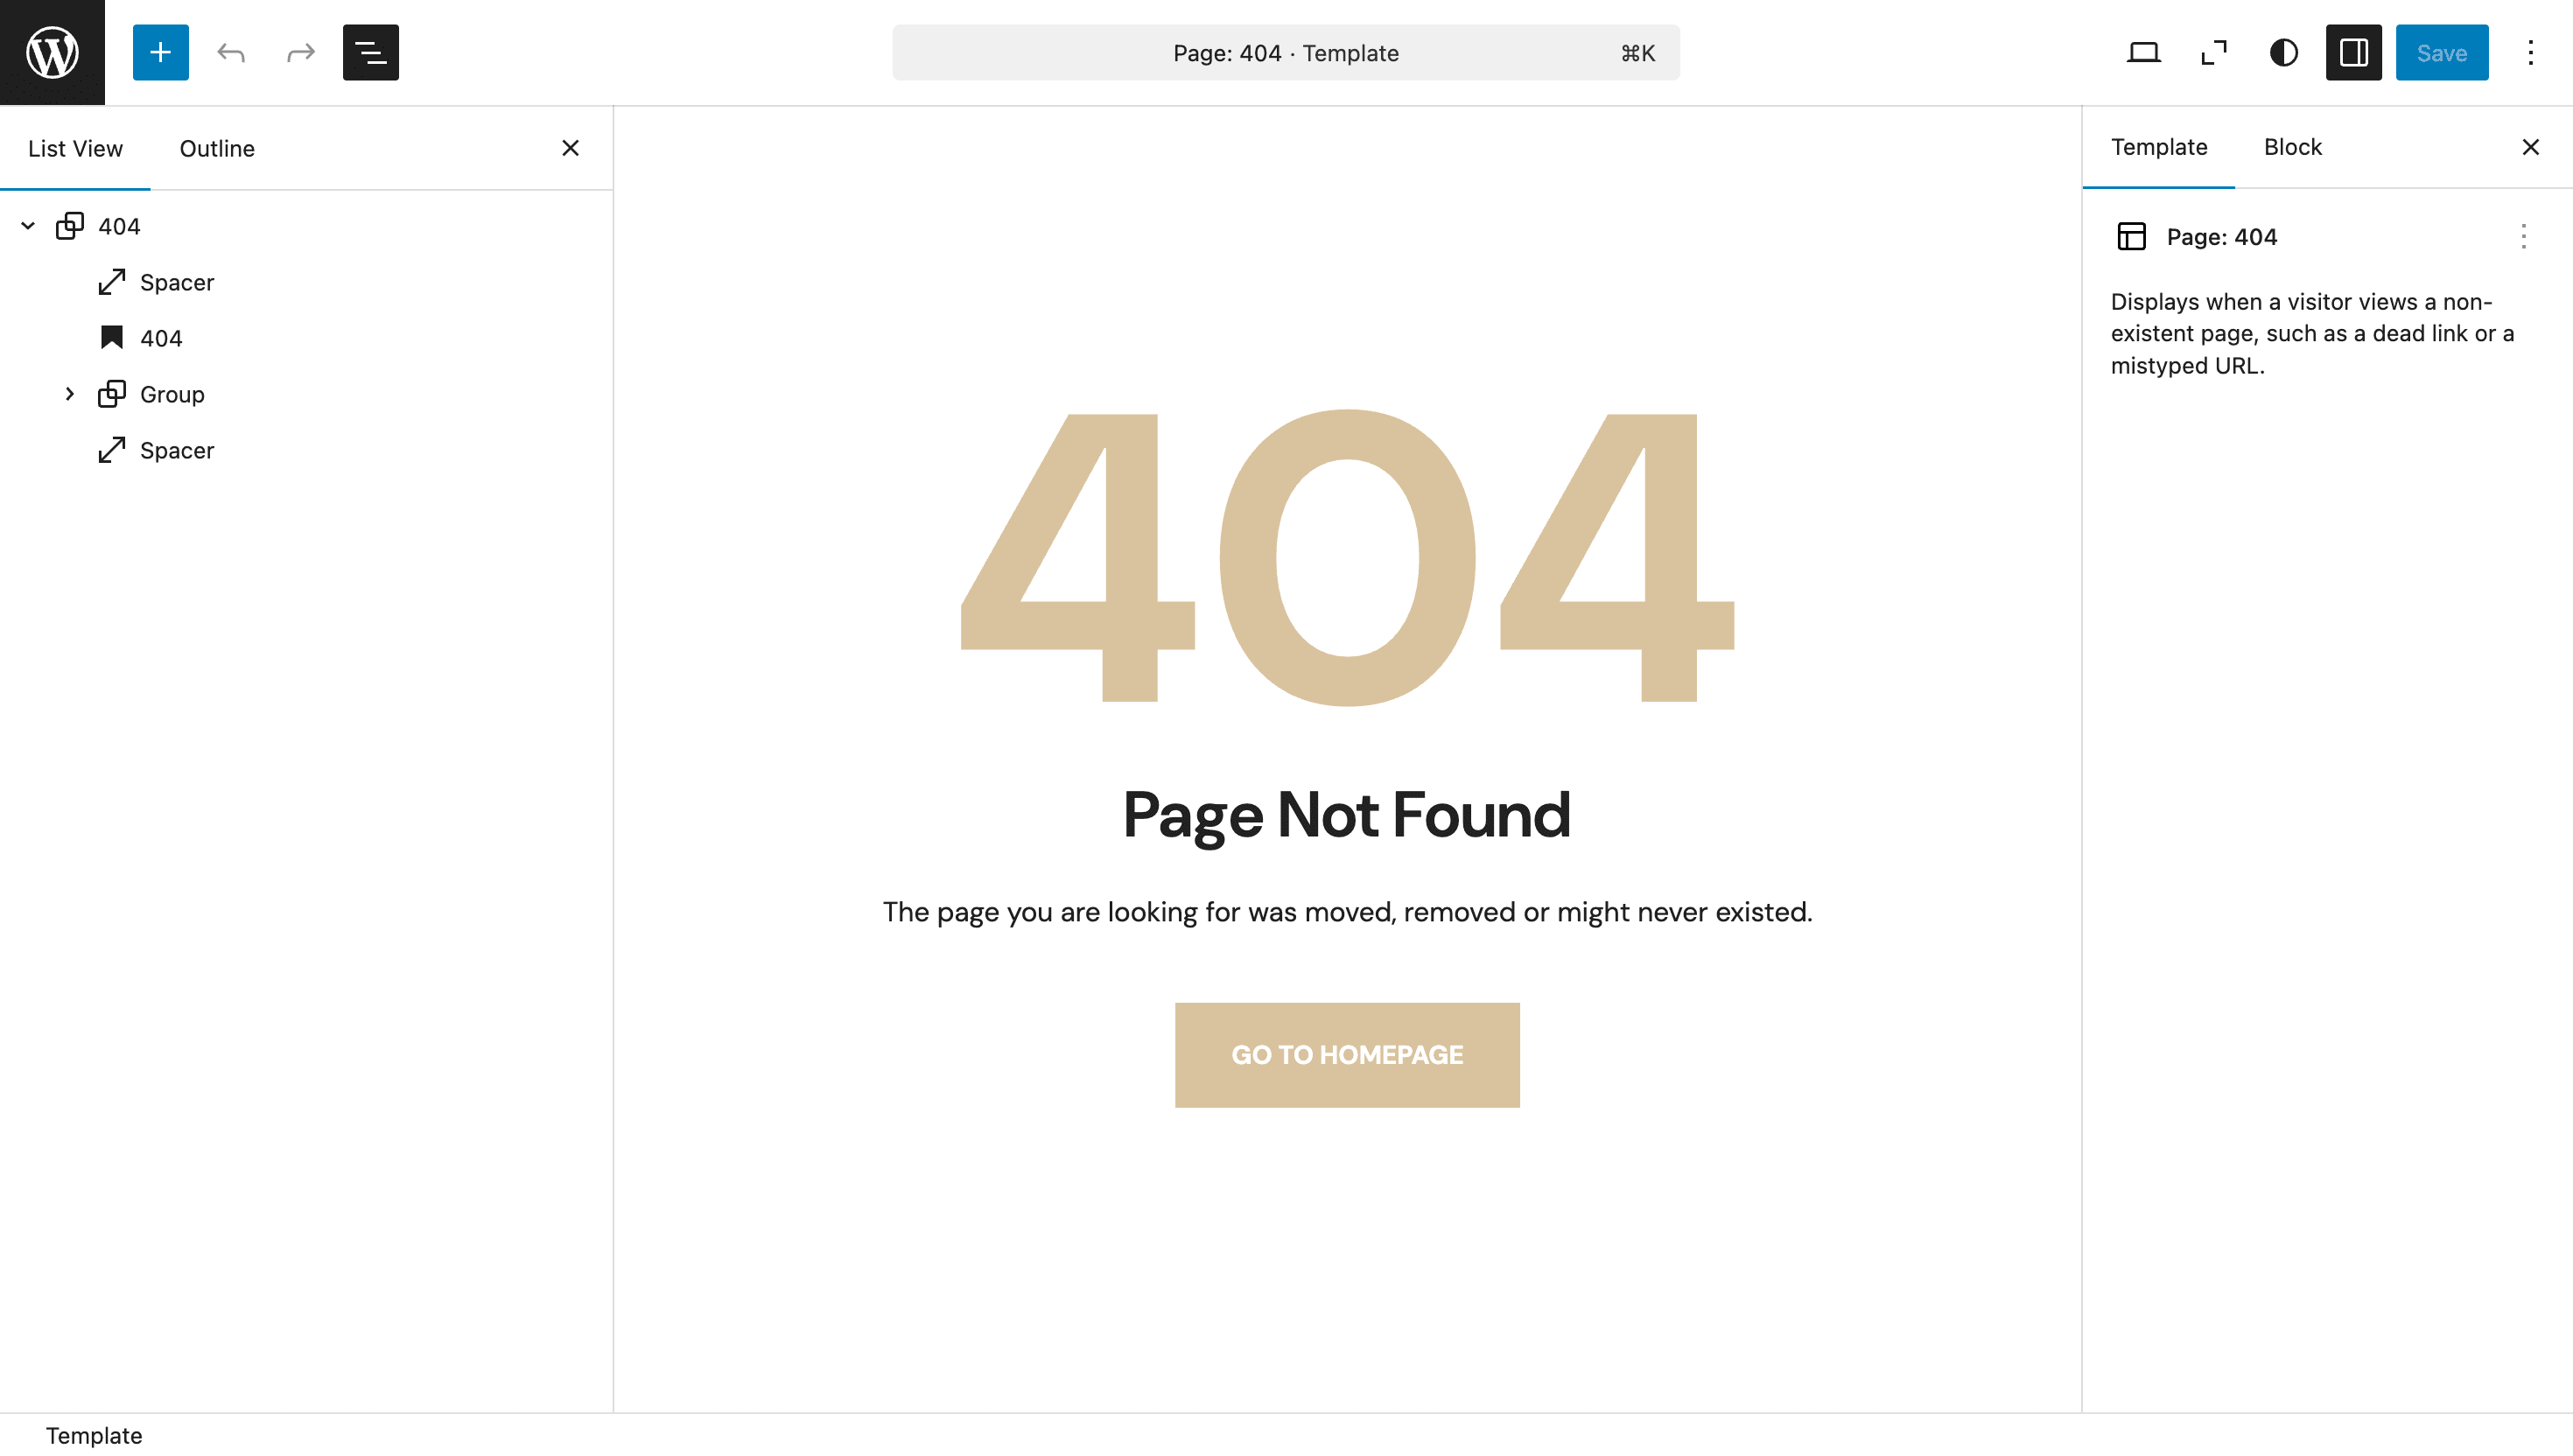Click the undo arrow icon

[231, 52]
